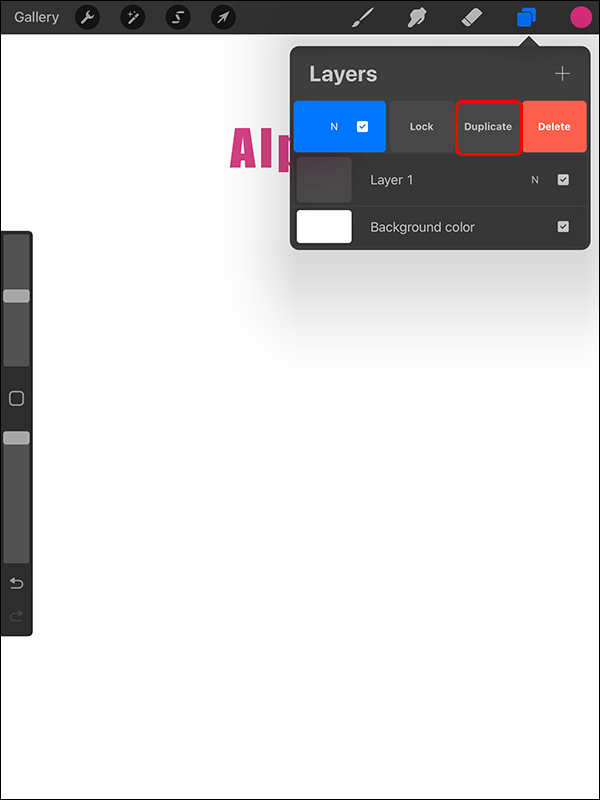This screenshot has height=800, width=600.
Task: Tap the redo arrow in sidebar
Action: [x=16, y=616]
